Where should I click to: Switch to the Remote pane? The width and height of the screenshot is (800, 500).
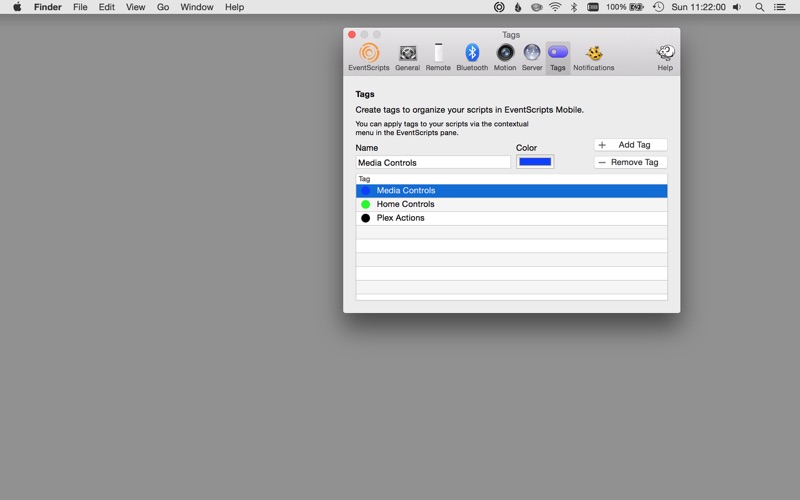pyautogui.click(x=438, y=57)
